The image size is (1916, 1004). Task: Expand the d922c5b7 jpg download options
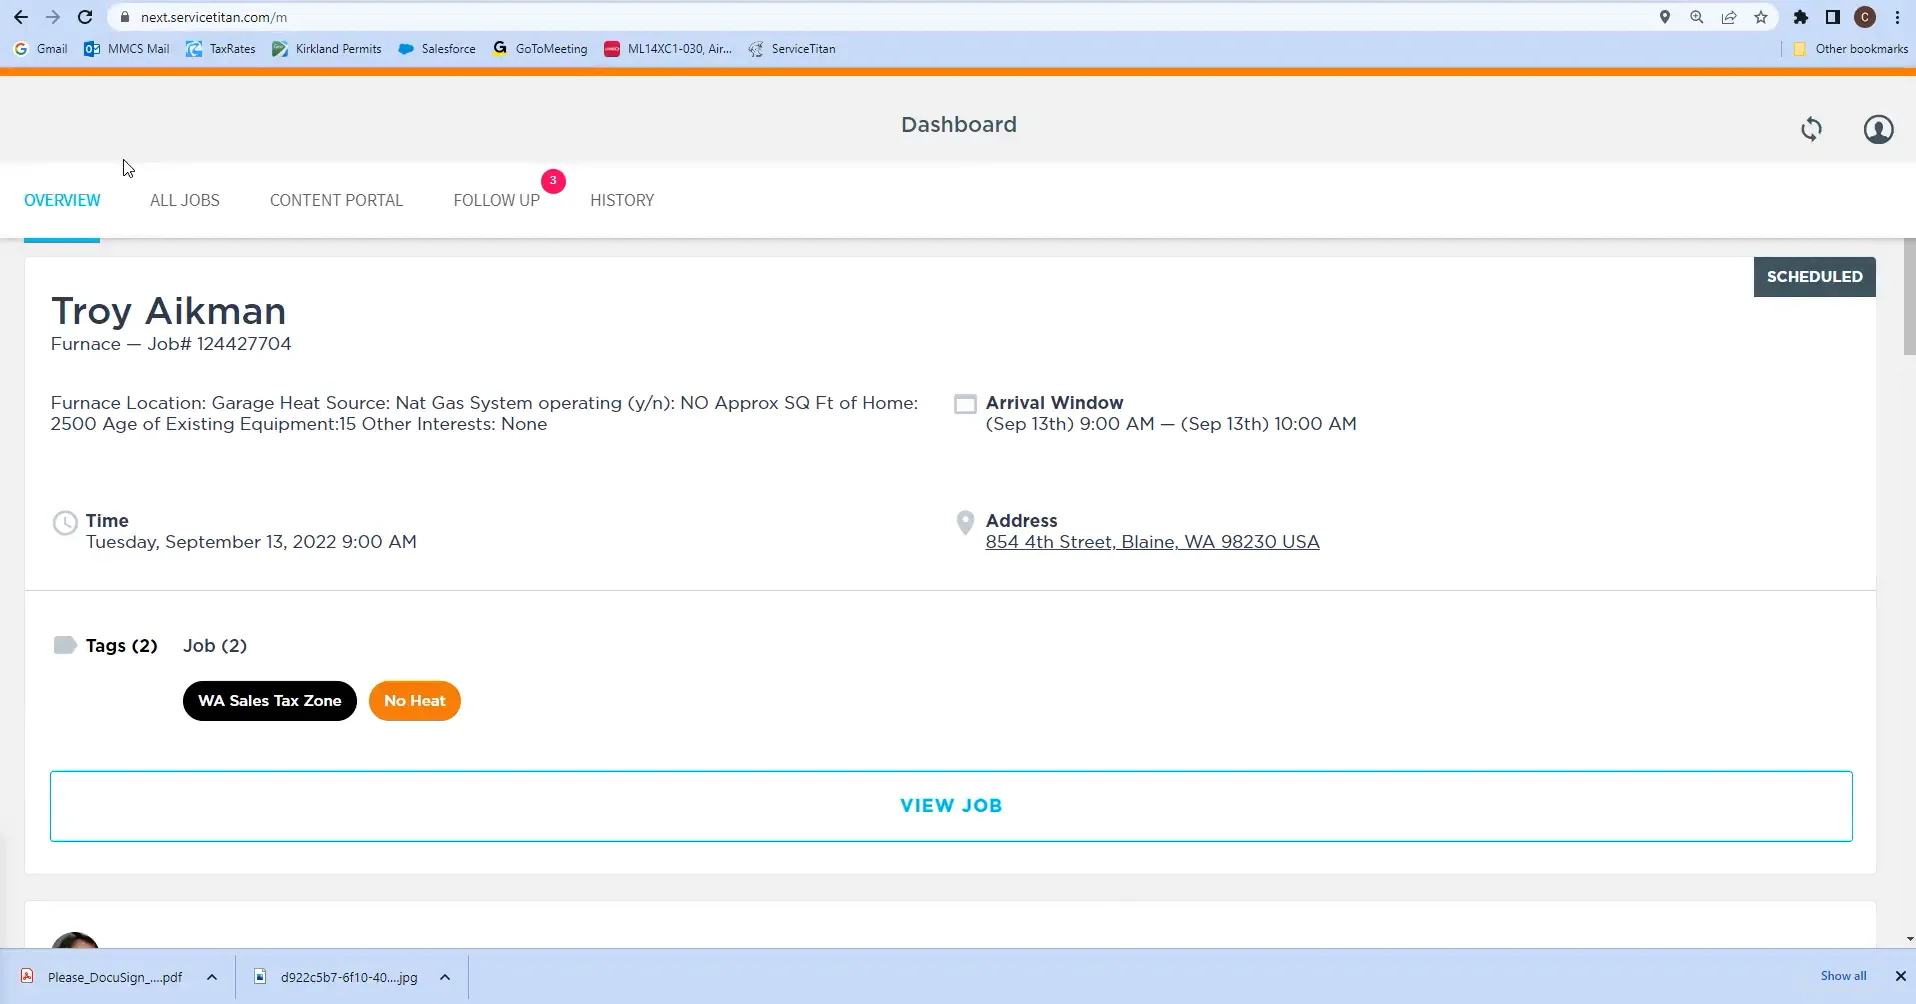(444, 977)
